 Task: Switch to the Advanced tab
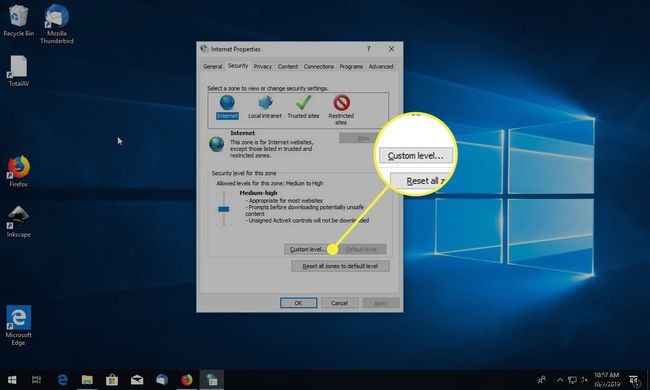click(x=381, y=66)
